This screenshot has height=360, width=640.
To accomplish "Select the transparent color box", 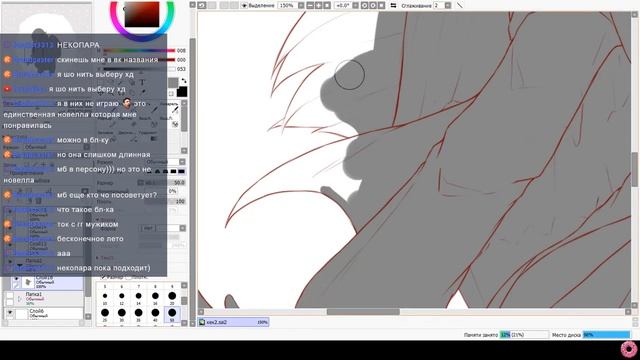I will point(171,93).
